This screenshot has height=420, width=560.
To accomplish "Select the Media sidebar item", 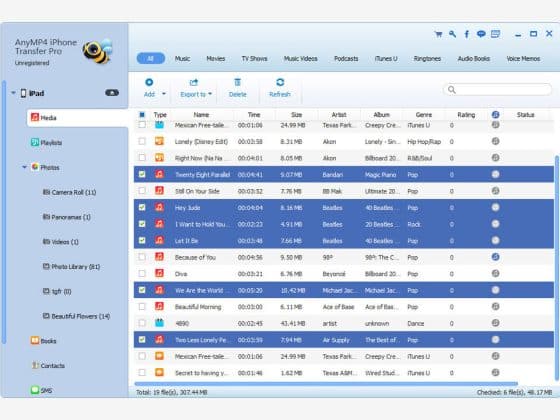I will coord(77,118).
